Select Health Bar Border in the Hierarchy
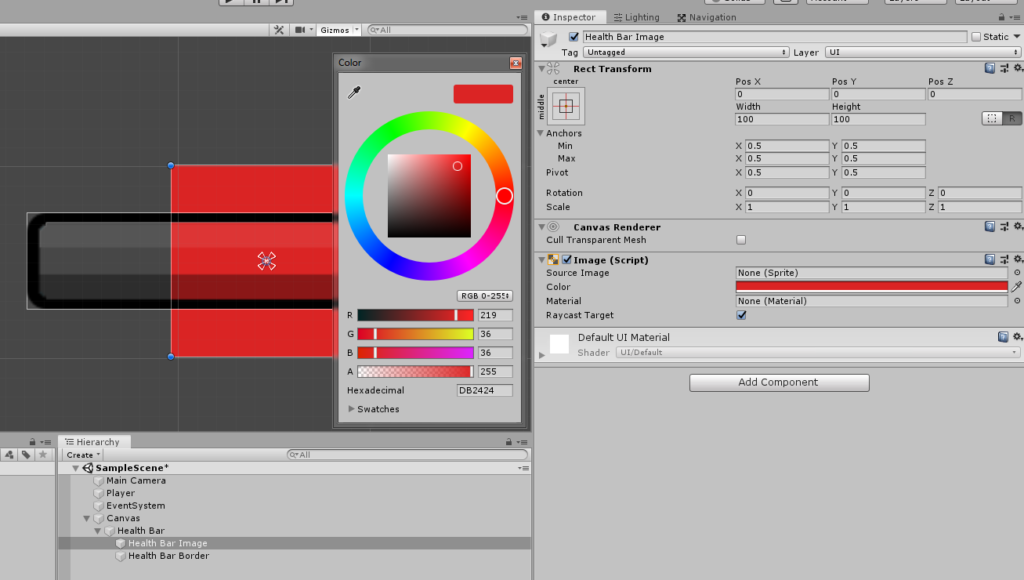 click(168, 556)
